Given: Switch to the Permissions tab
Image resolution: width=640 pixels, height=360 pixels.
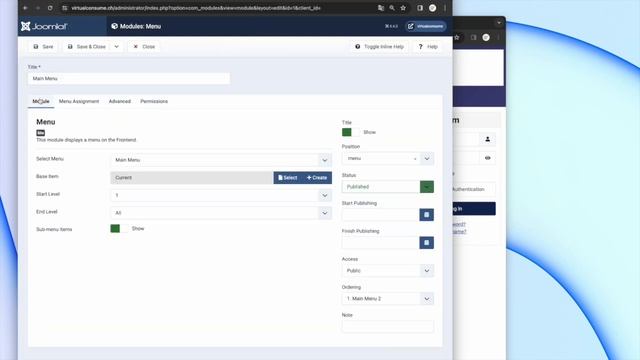Looking at the screenshot, I should pyautogui.click(x=154, y=101).
